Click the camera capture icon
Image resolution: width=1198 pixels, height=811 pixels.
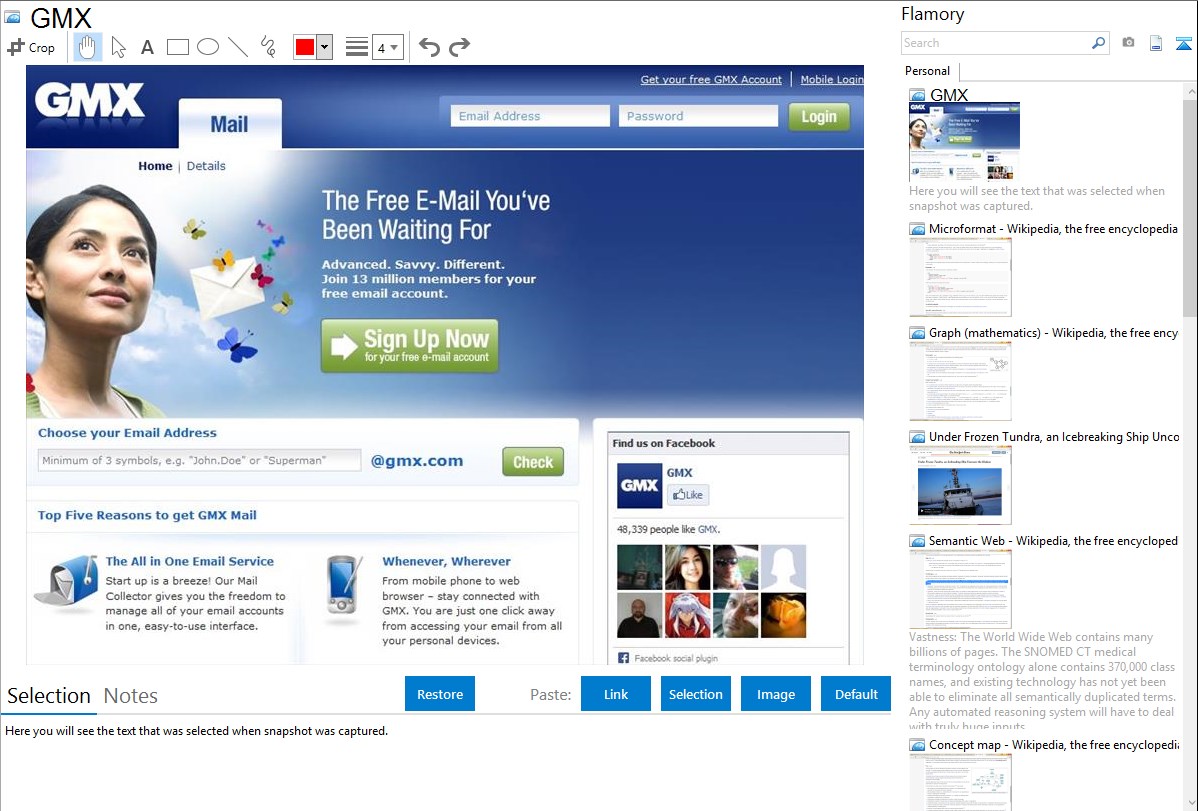tap(1128, 43)
